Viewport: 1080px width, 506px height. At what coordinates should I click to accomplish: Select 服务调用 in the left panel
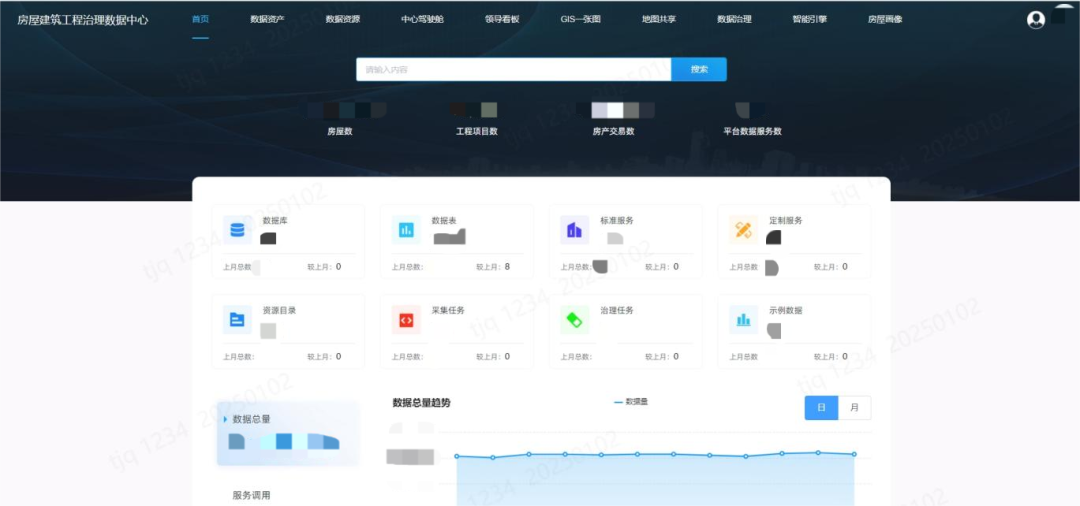(251, 495)
